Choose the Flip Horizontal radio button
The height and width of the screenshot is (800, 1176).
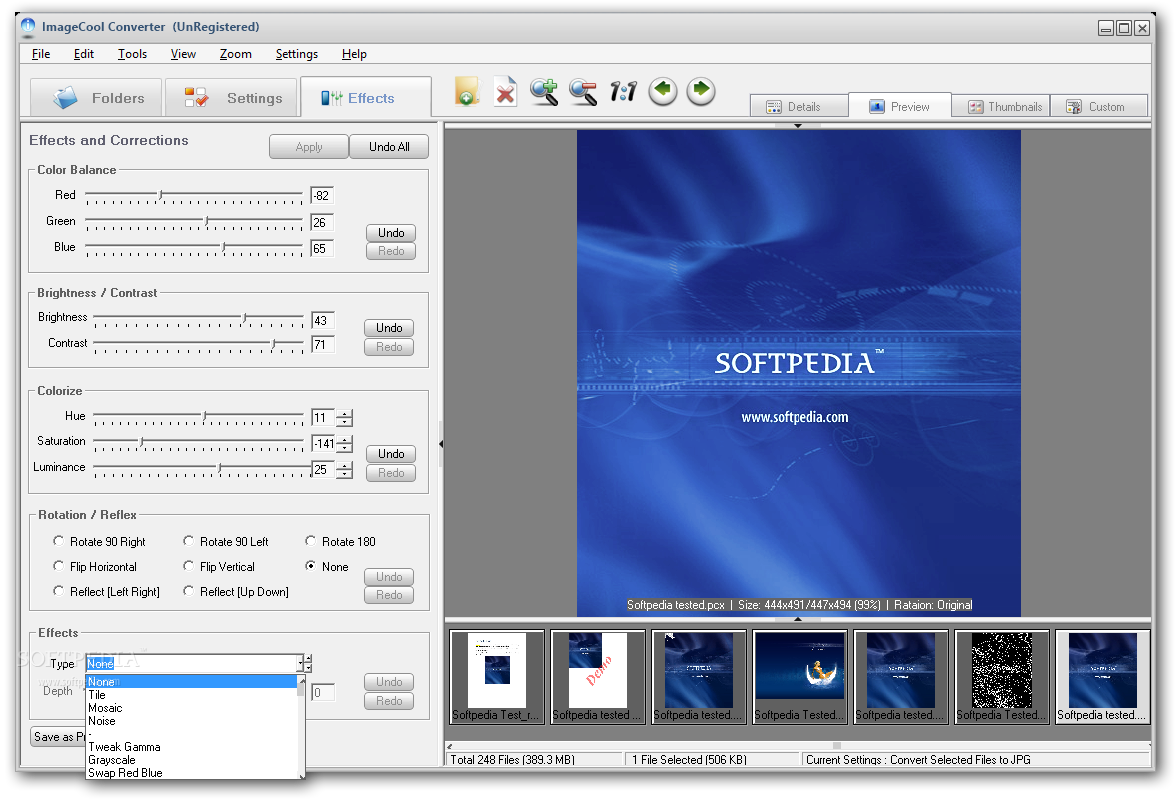(95, 567)
